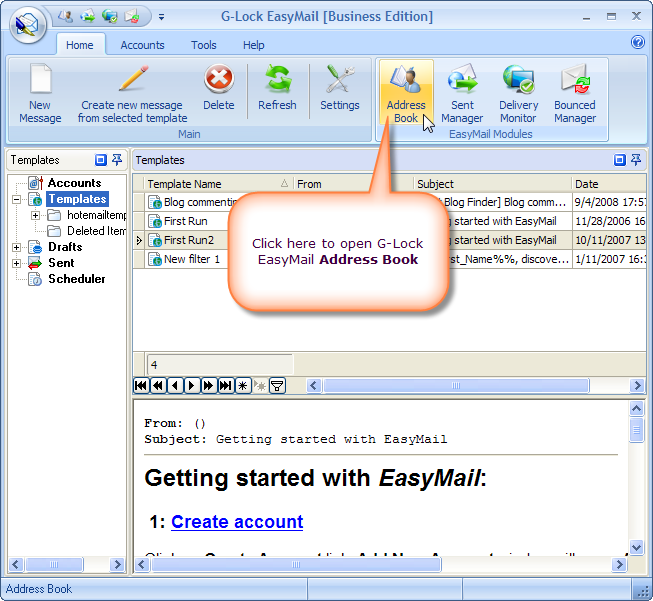Viewport: 653px width, 601px height.
Task: Select Scheduler in the folder tree
Action: click(x=77, y=279)
